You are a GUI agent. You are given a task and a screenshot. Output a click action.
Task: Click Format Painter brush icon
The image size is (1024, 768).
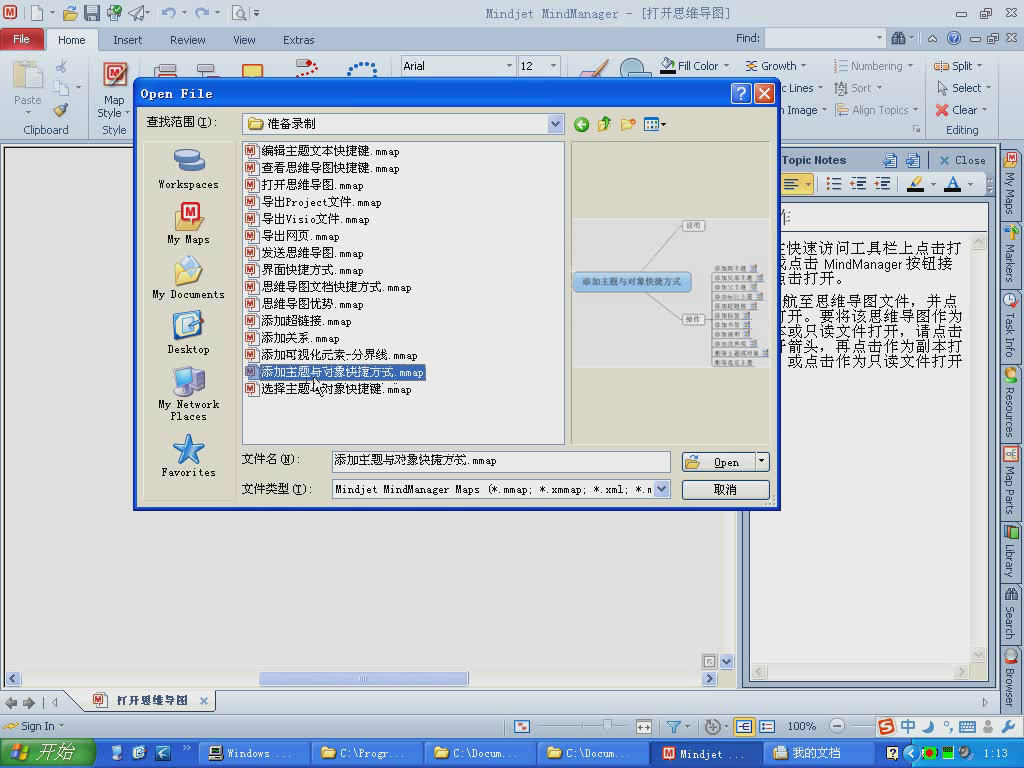(x=61, y=110)
